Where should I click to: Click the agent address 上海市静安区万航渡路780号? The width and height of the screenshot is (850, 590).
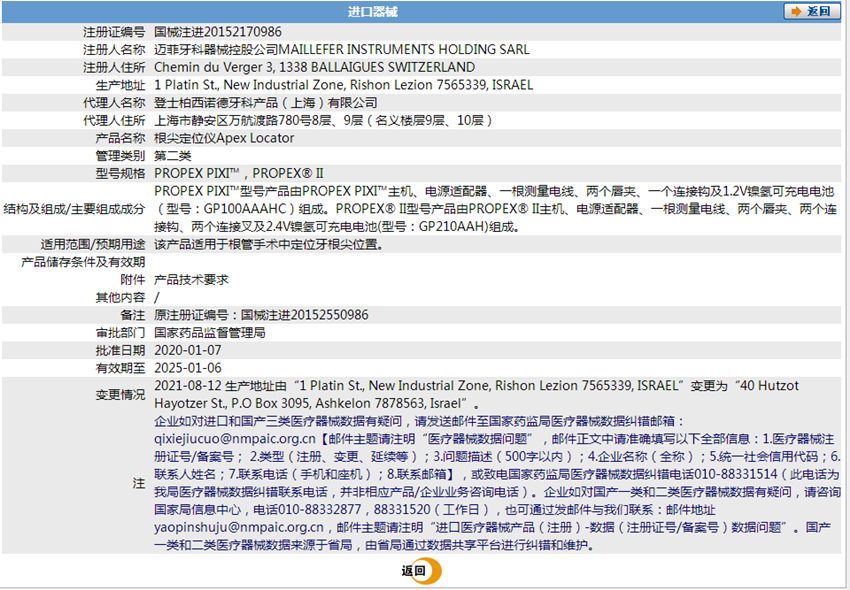click(323, 120)
